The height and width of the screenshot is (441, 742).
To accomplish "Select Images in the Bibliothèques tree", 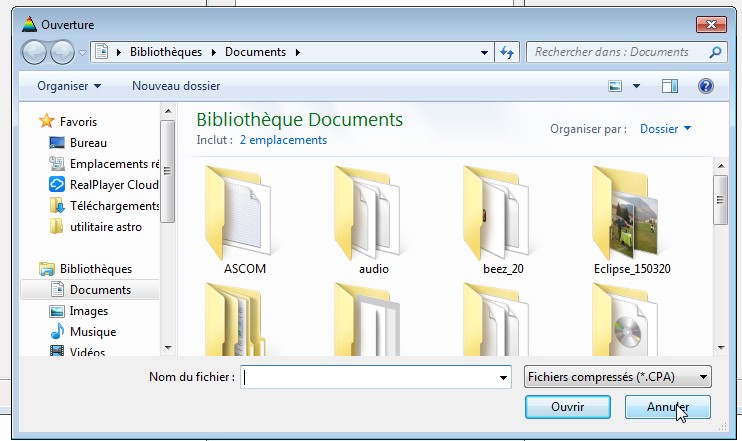I will (89, 311).
